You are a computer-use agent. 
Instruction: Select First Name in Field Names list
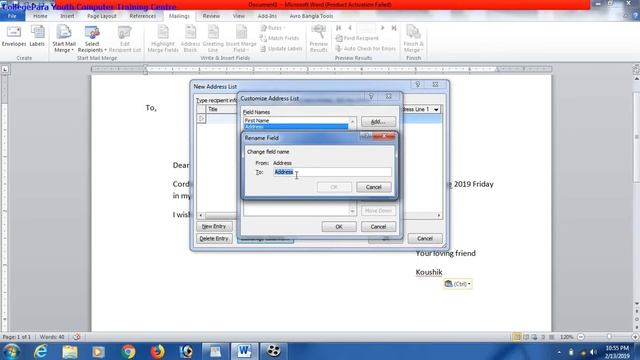pyautogui.click(x=296, y=120)
